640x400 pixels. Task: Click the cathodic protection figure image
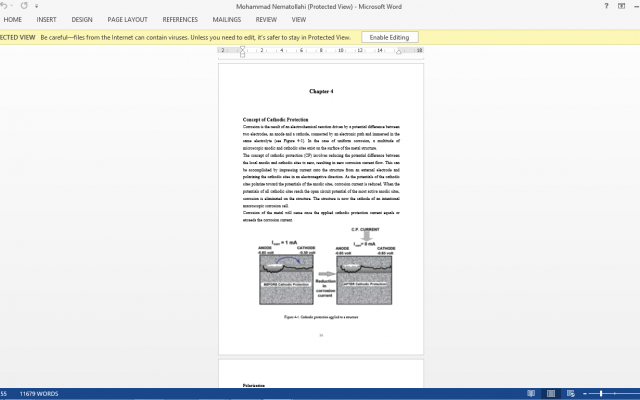point(325,266)
